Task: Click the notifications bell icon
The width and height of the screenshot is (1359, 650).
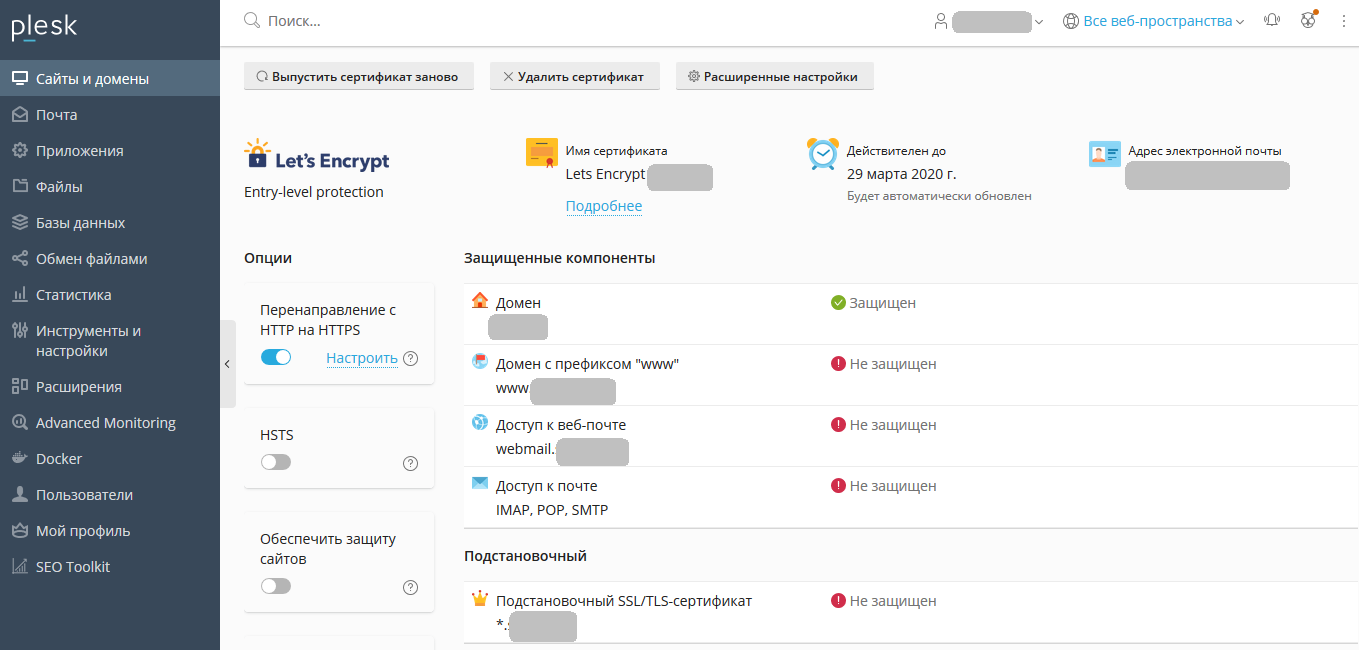Action: click(x=1272, y=20)
